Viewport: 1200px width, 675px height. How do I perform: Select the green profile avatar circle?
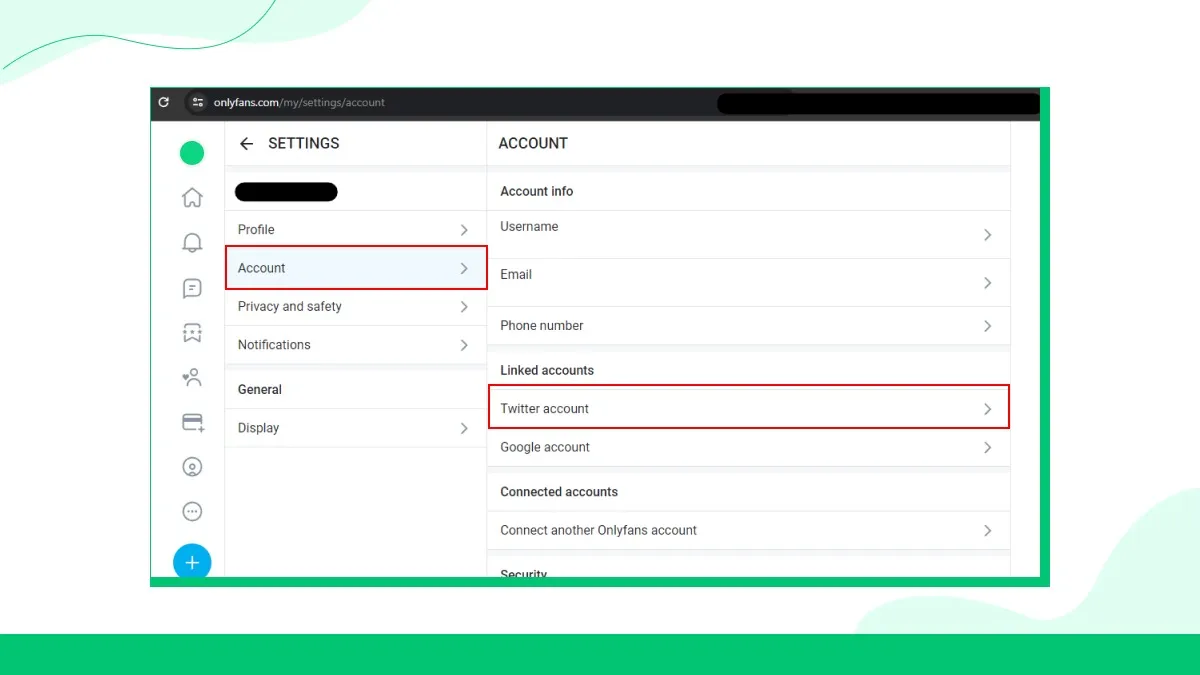[x=192, y=152]
